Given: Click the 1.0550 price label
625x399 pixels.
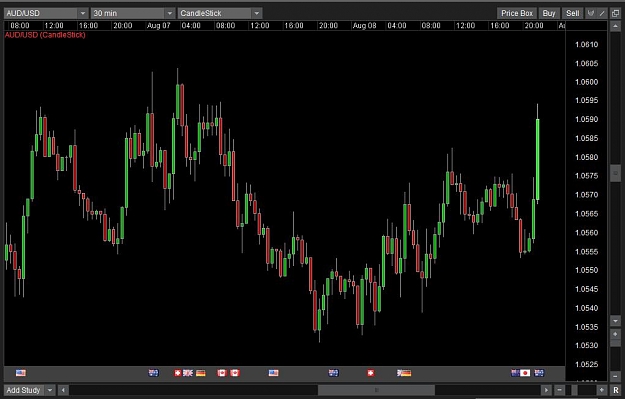Looking at the screenshot, I should point(586,270).
